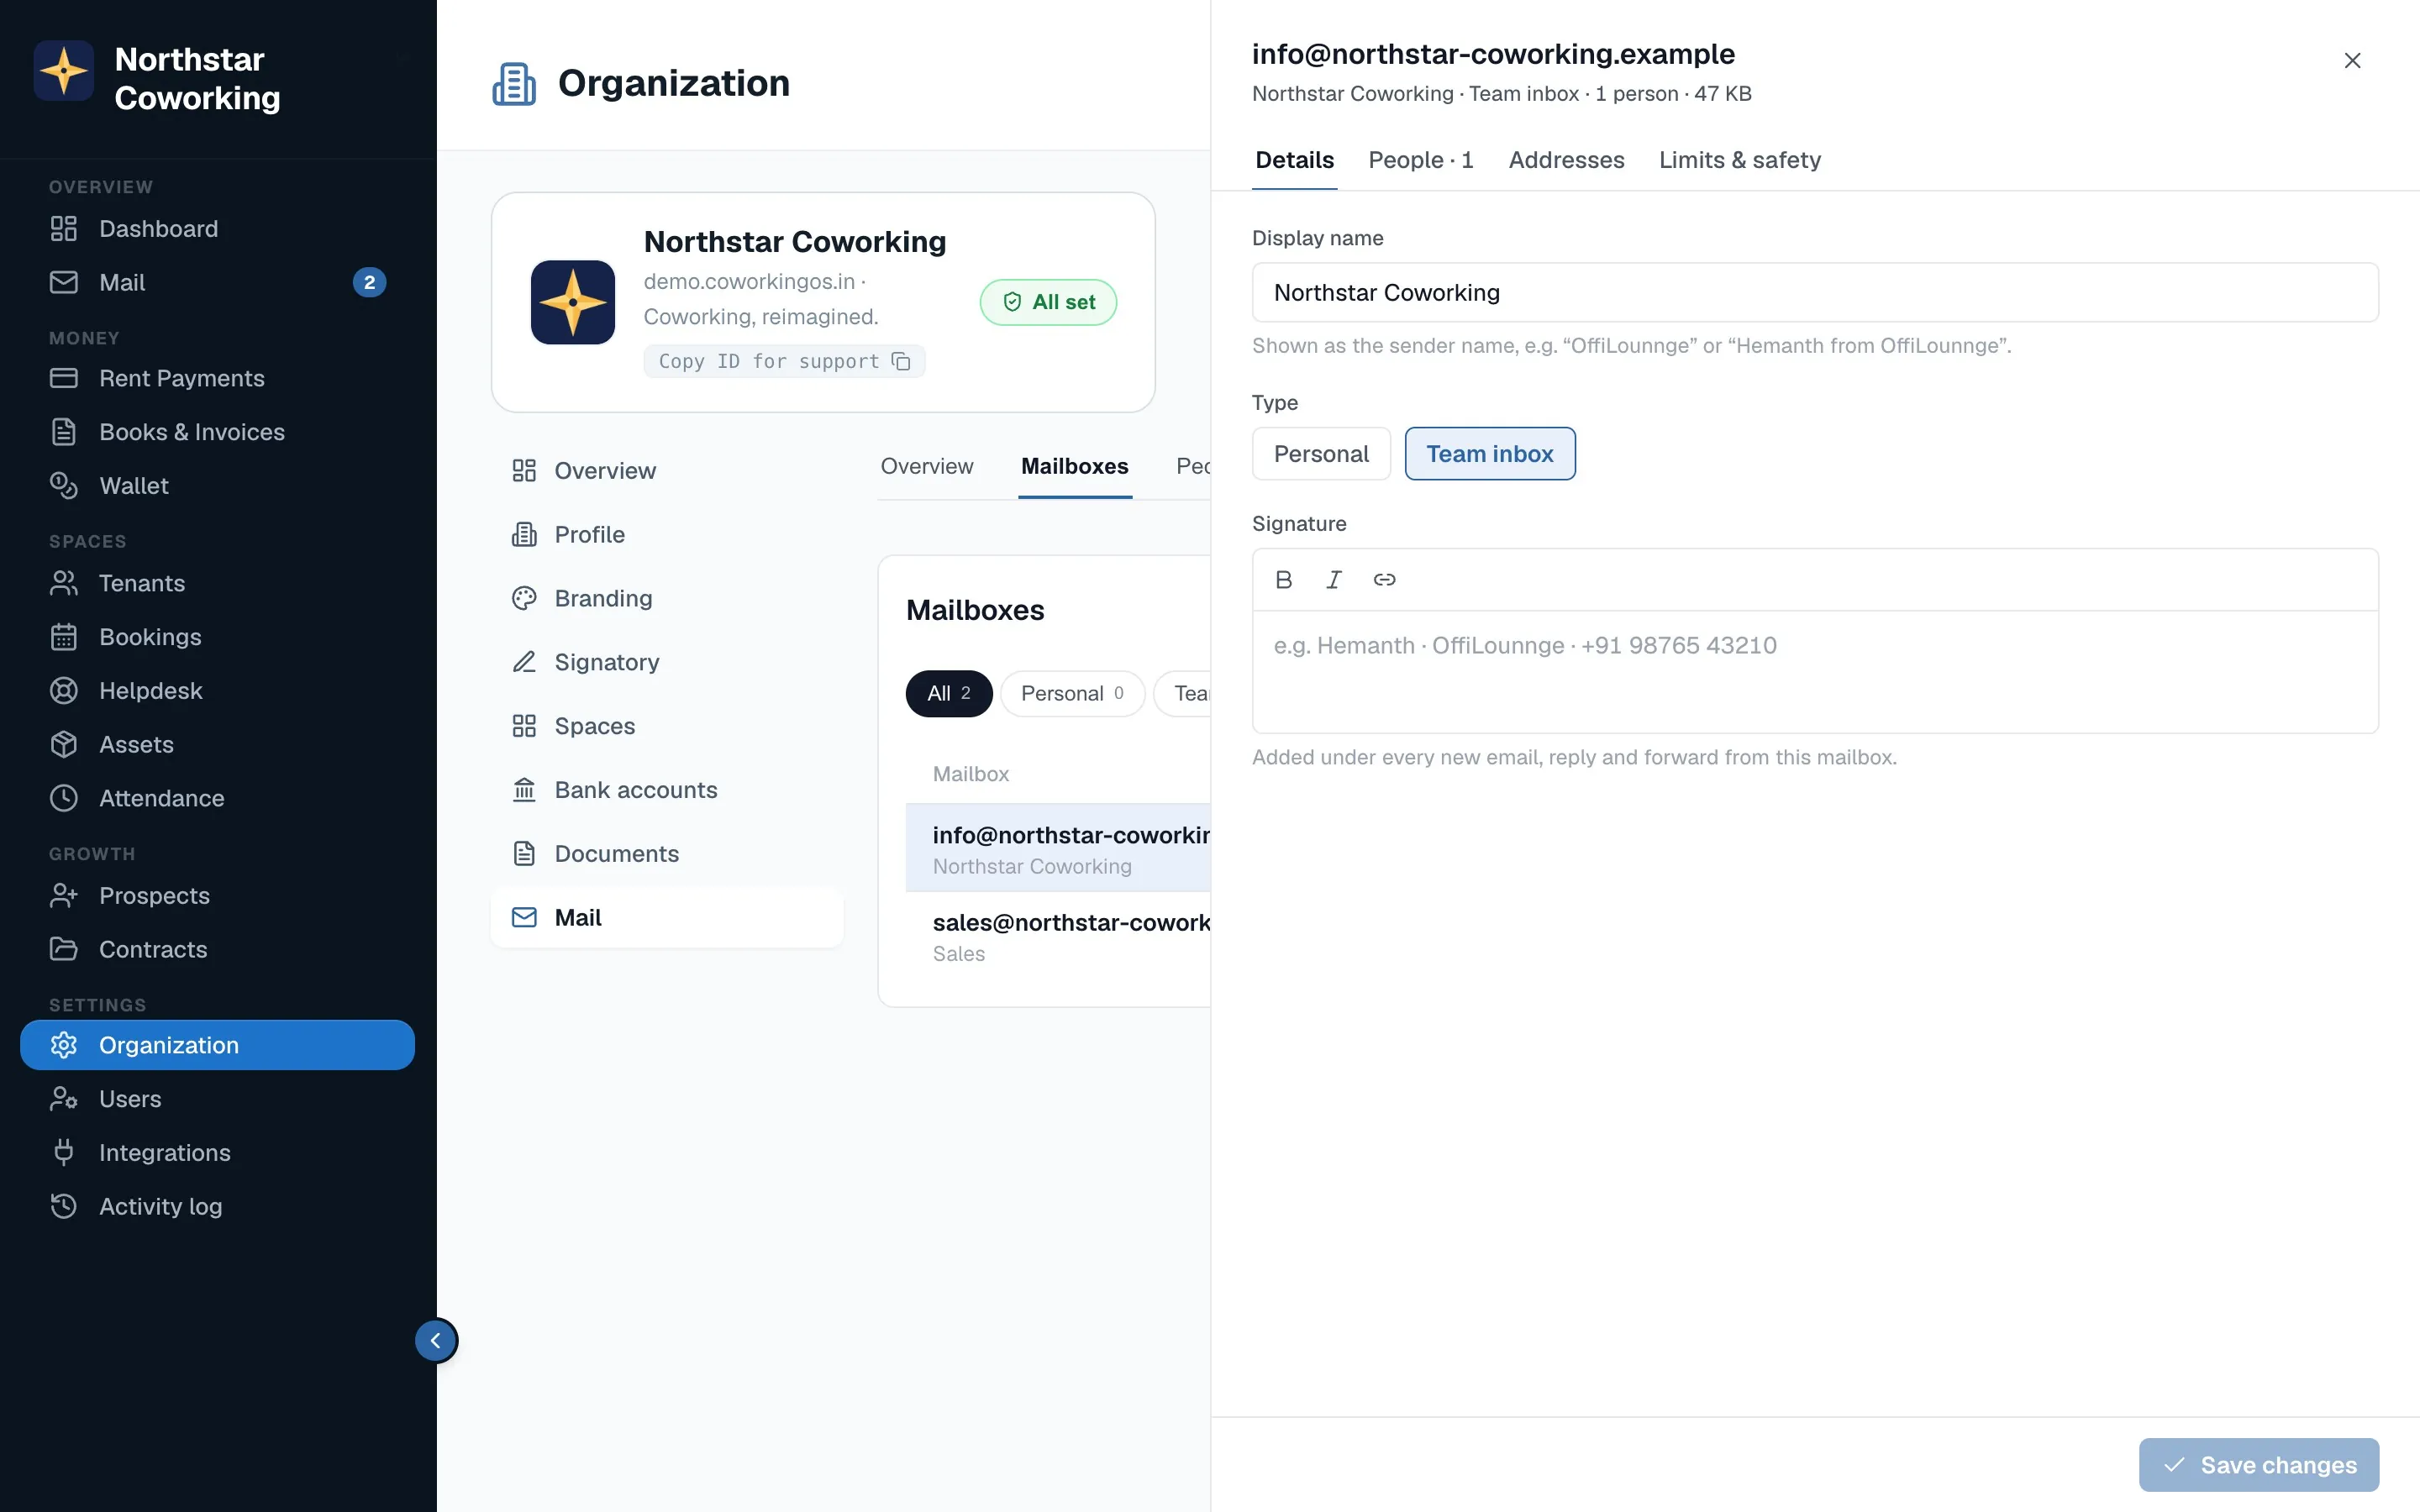
Task: Click into the Signature text area
Action: coord(1814,672)
